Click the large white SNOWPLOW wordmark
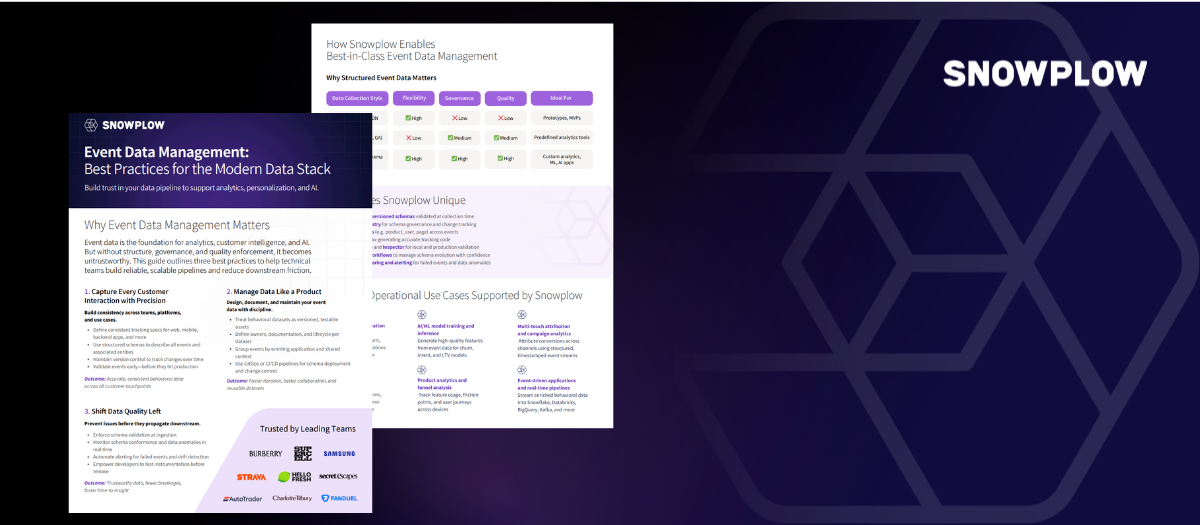Screen dimensions: 1200x525 point(1045,74)
